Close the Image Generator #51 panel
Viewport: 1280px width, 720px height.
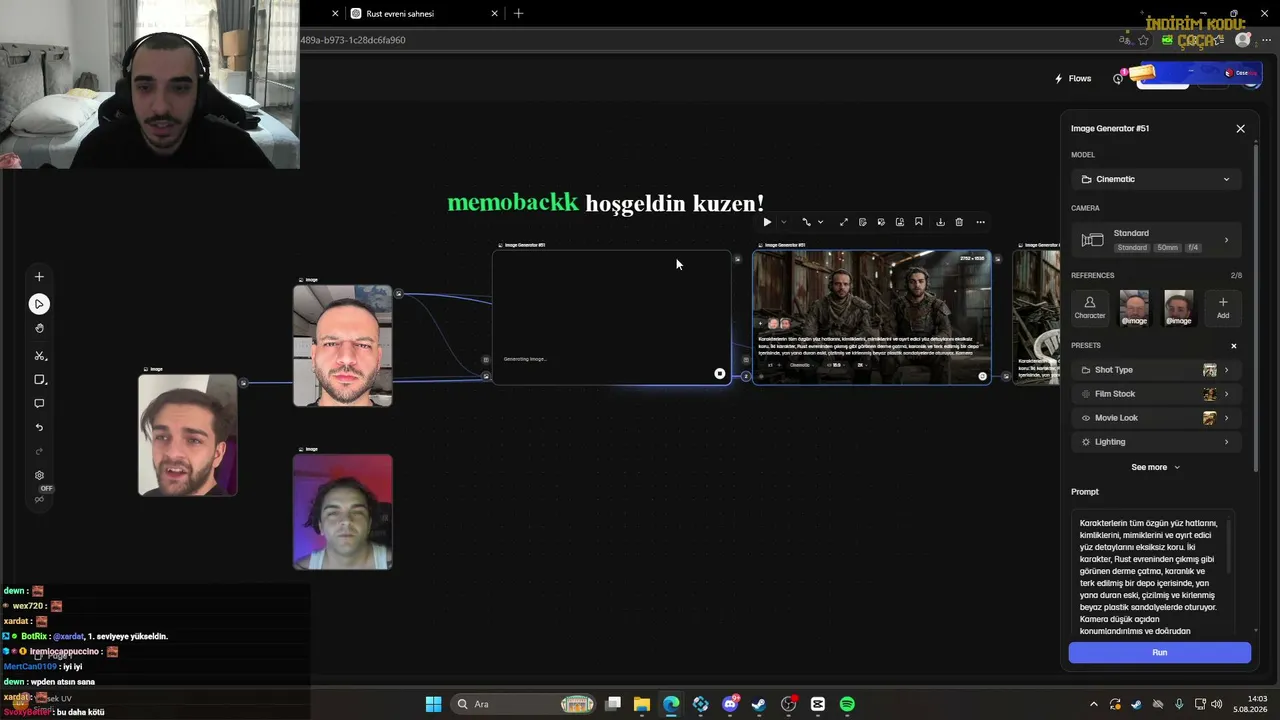pos(1241,129)
